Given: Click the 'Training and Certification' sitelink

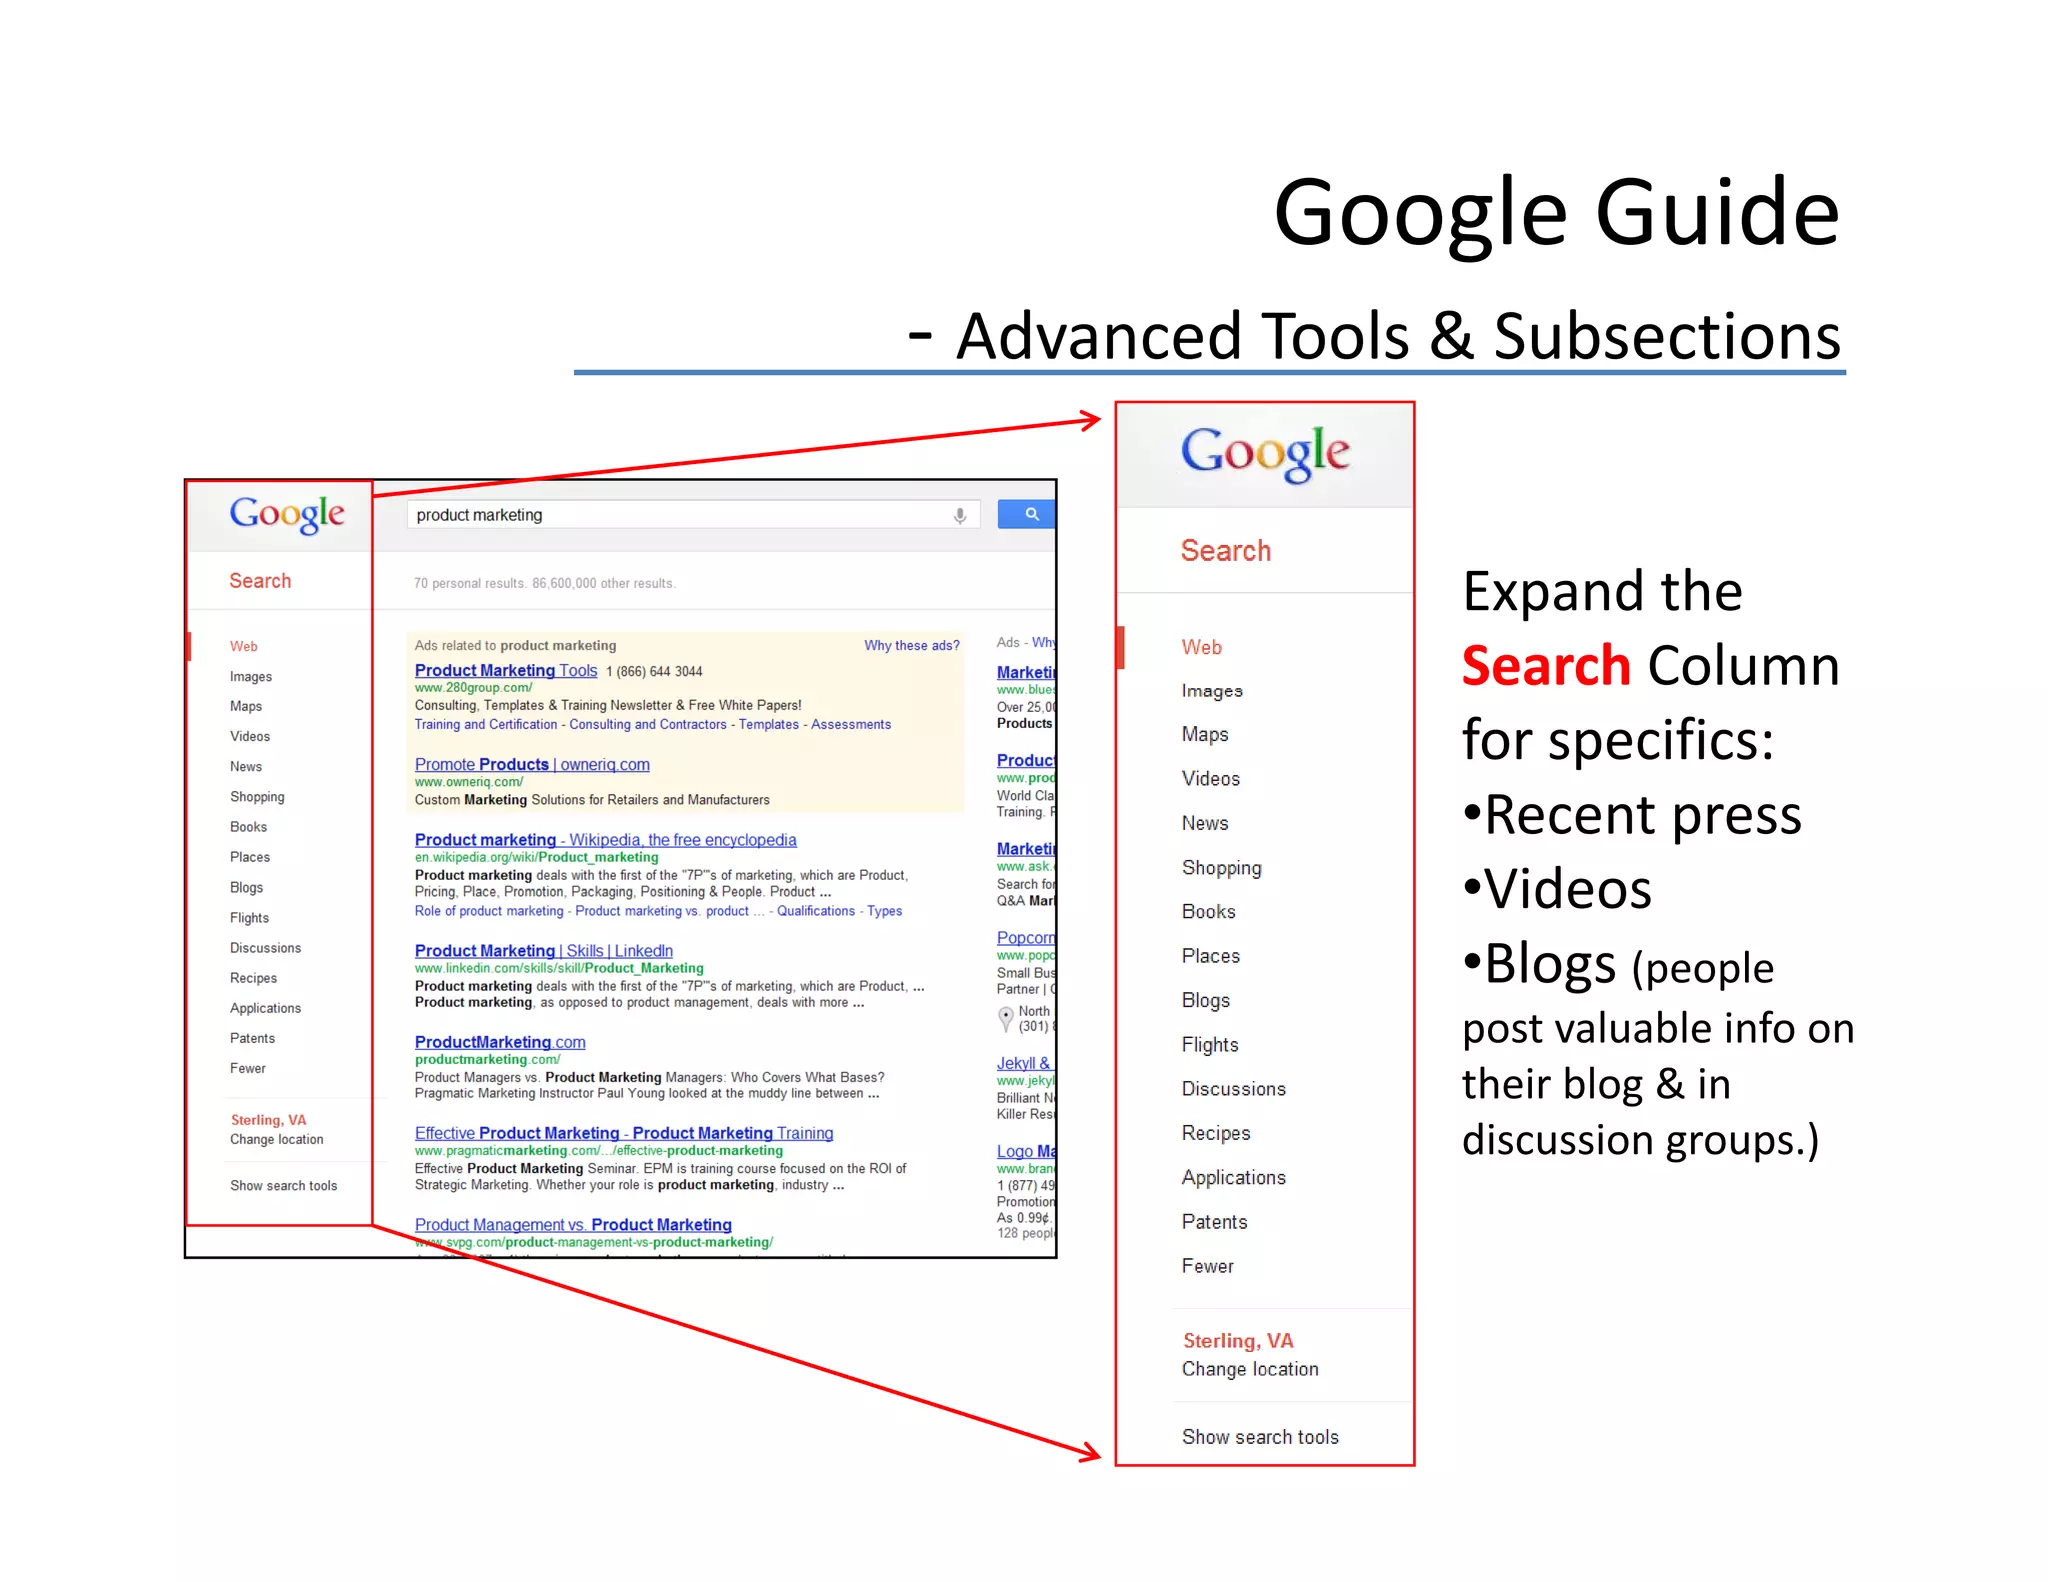Looking at the screenshot, I should (x=486, y=725).
